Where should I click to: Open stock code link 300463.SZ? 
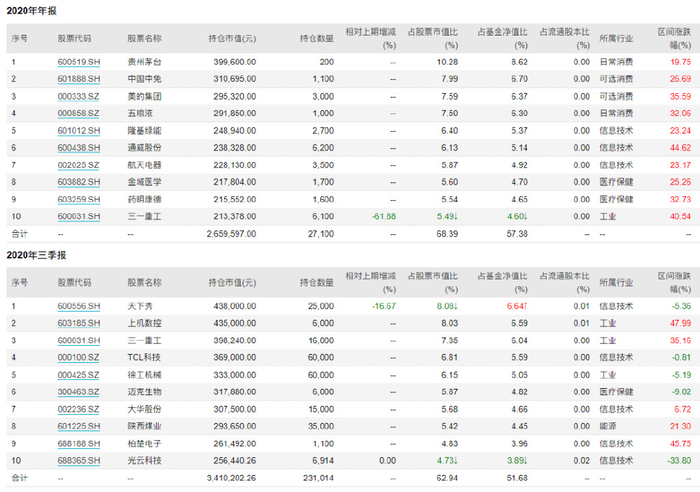pyautogui.click(x=78, y=392)
